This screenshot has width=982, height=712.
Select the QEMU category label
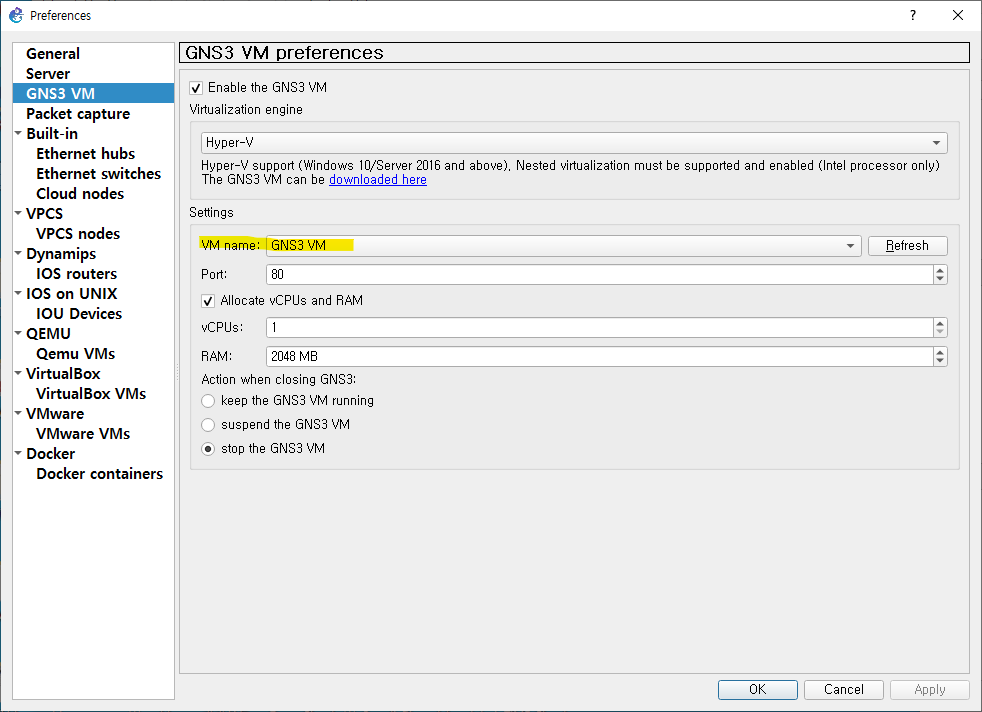(x=48, y=334)
